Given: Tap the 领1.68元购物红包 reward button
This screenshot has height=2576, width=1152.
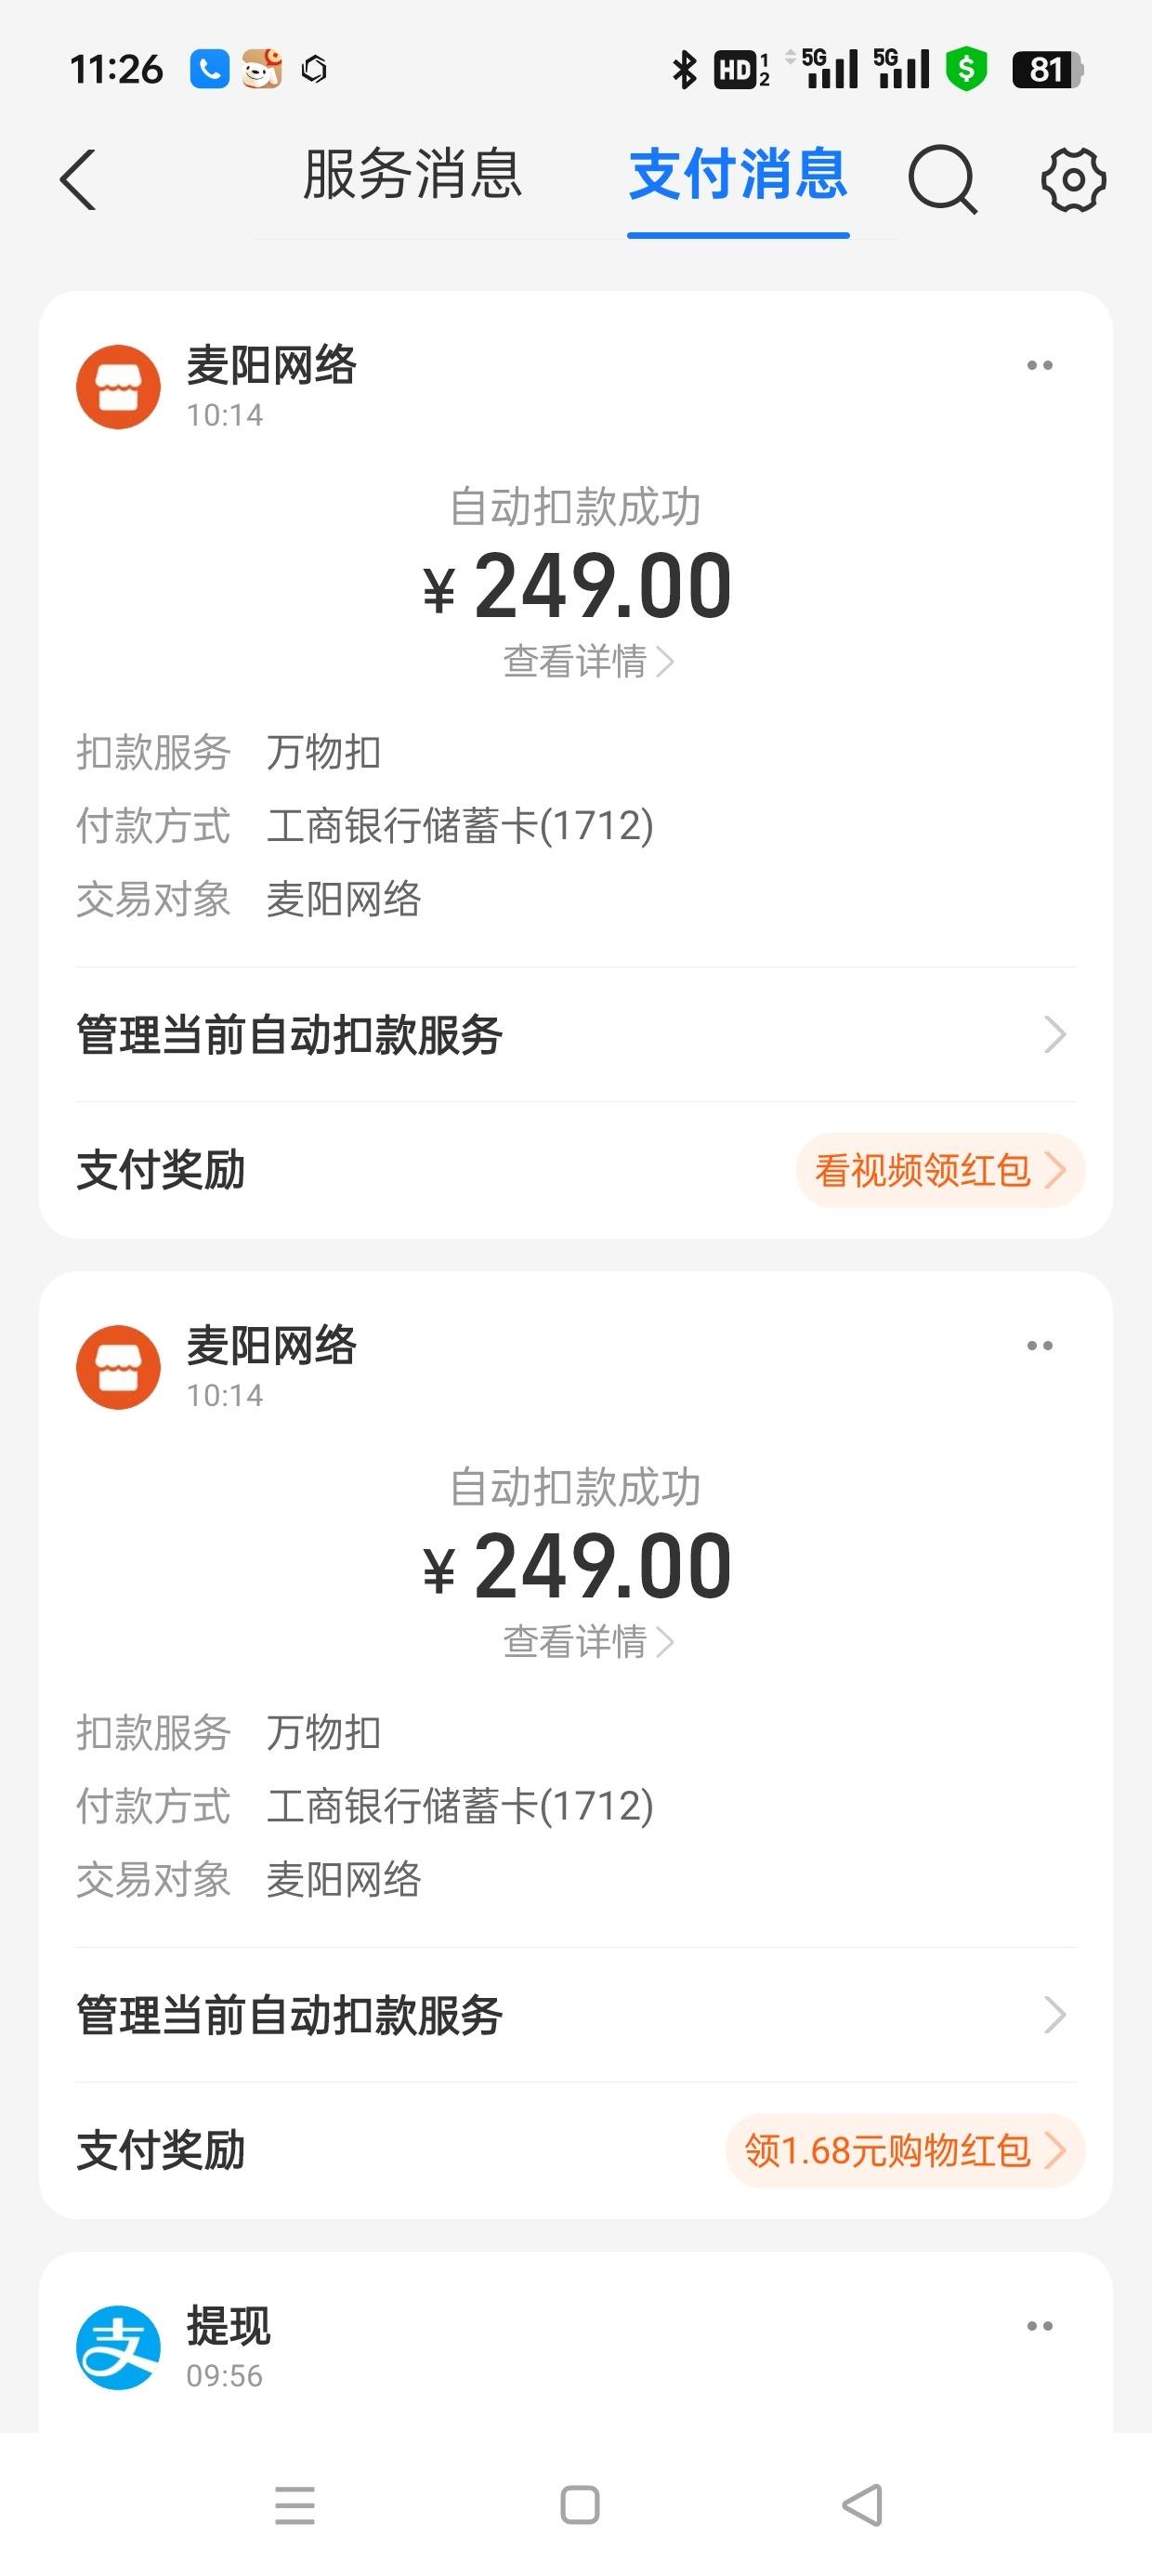Looking at the screenshot, I should [905, 2150].
